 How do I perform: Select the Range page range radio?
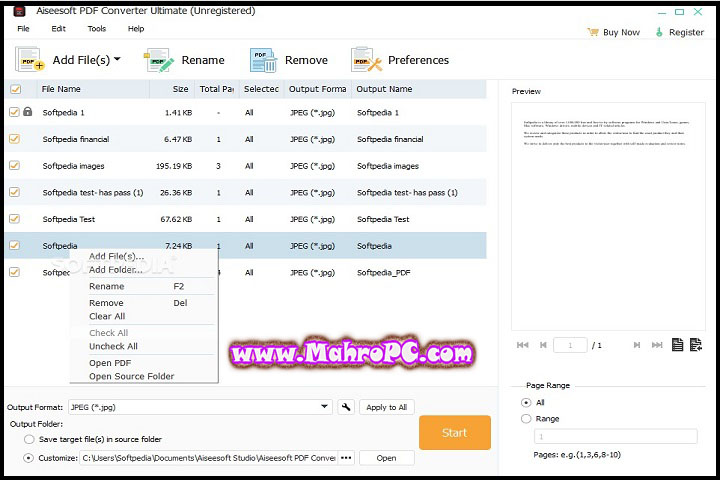click(526, 418)
